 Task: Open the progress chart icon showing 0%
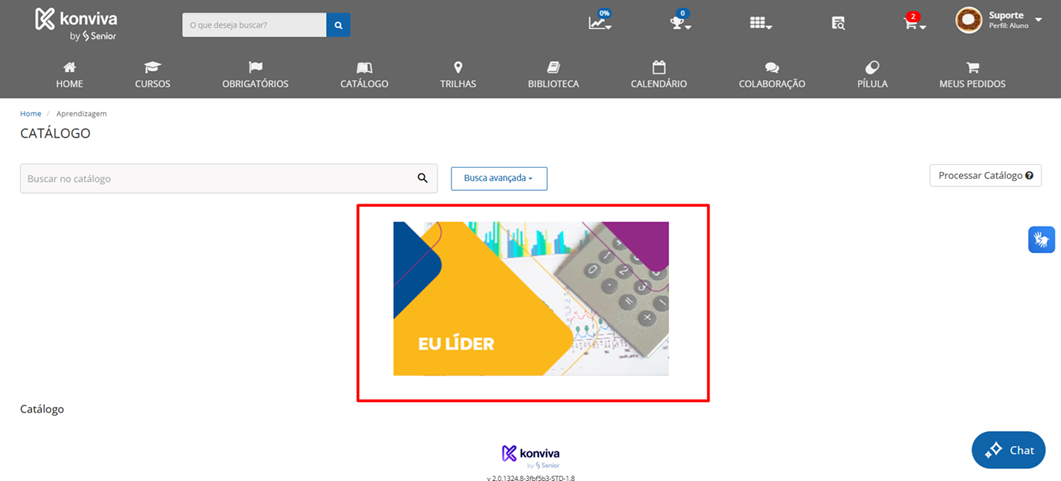coord(600,21)
